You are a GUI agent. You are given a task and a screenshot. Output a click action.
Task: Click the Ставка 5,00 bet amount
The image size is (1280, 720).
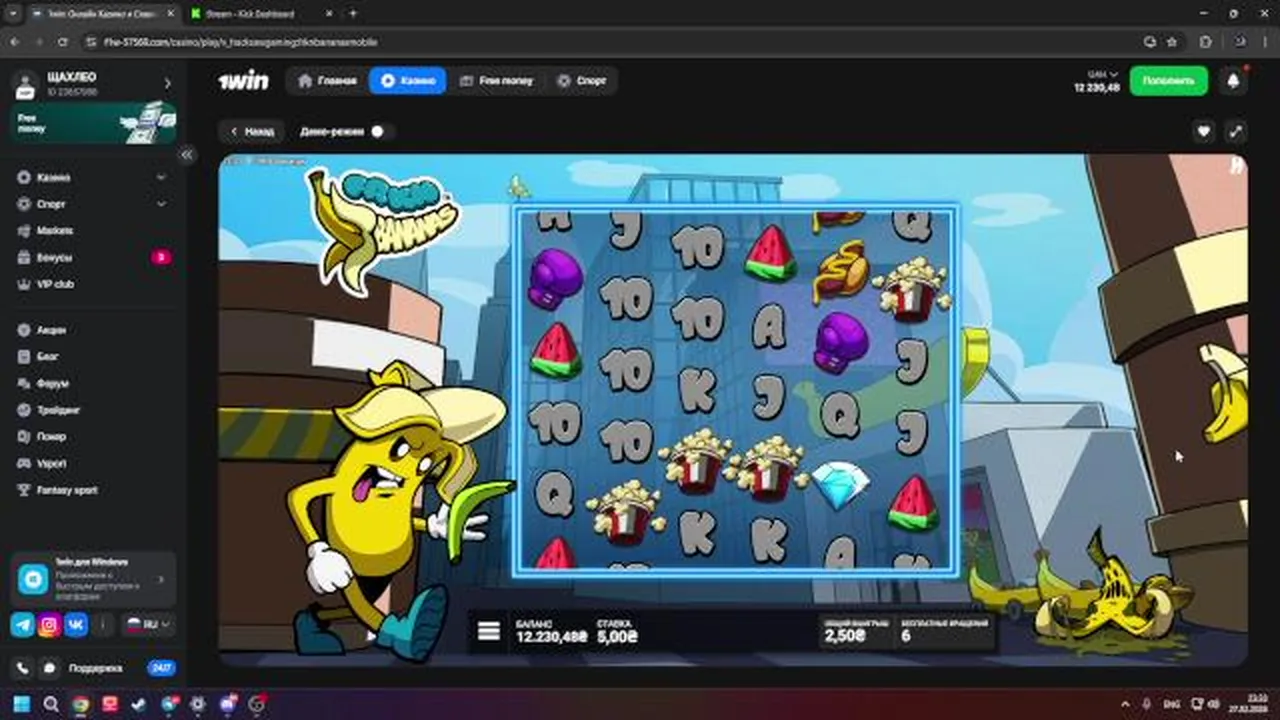pos(617,631)
